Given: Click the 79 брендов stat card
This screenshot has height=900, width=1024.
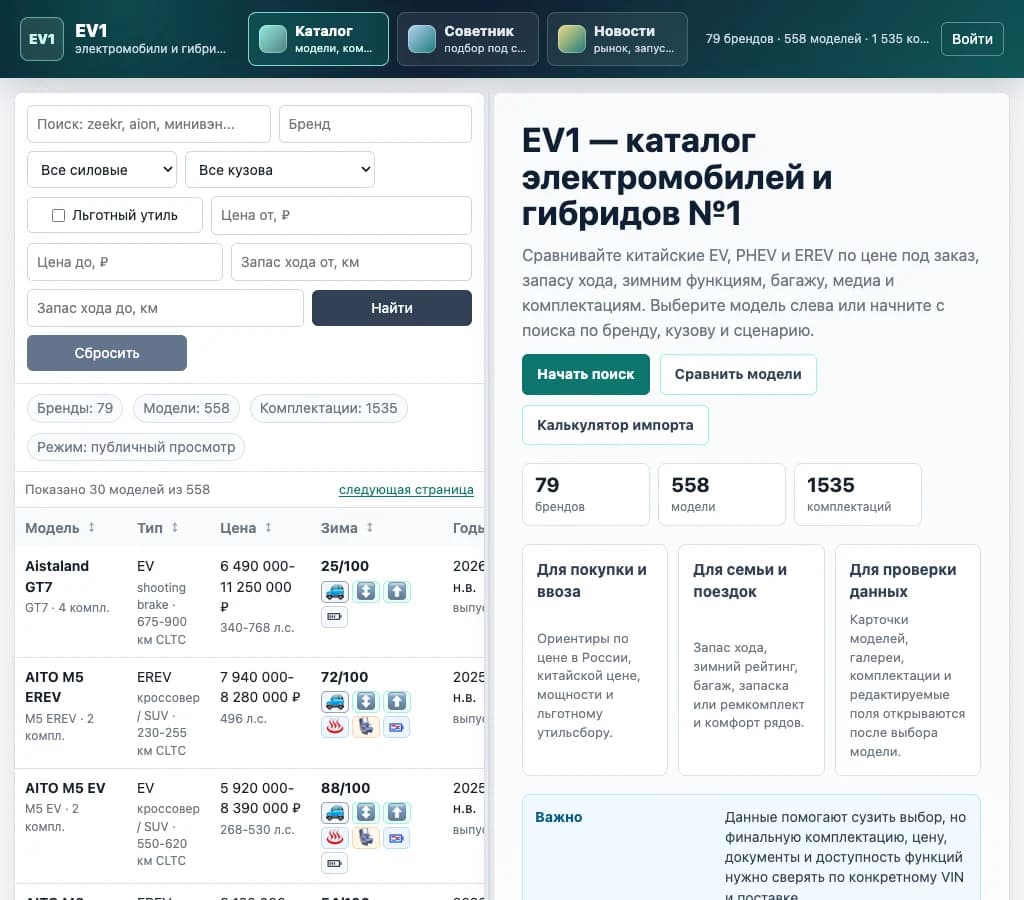Looking at the screenshot, I should [x=586, y=494].
